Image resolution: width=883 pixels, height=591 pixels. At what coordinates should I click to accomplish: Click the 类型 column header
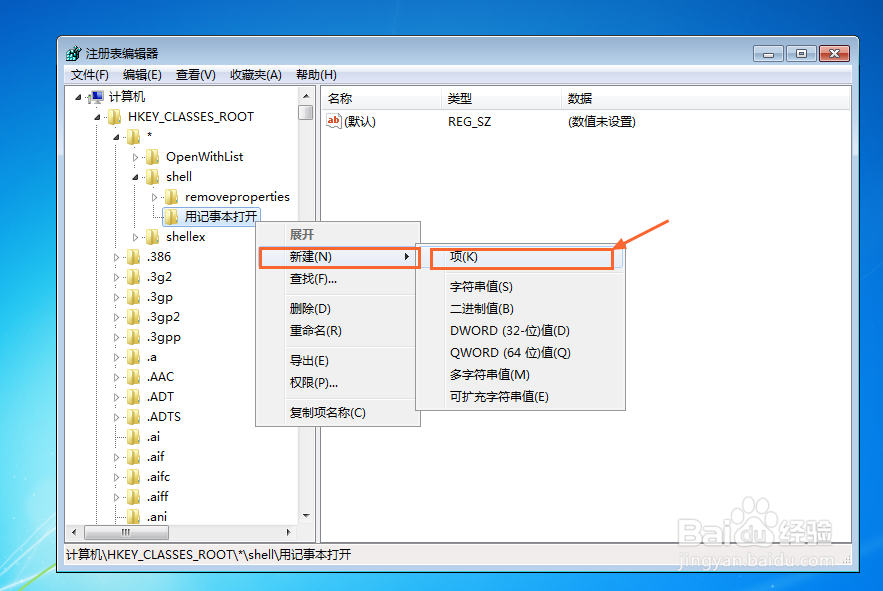click(x=501, y=99)
